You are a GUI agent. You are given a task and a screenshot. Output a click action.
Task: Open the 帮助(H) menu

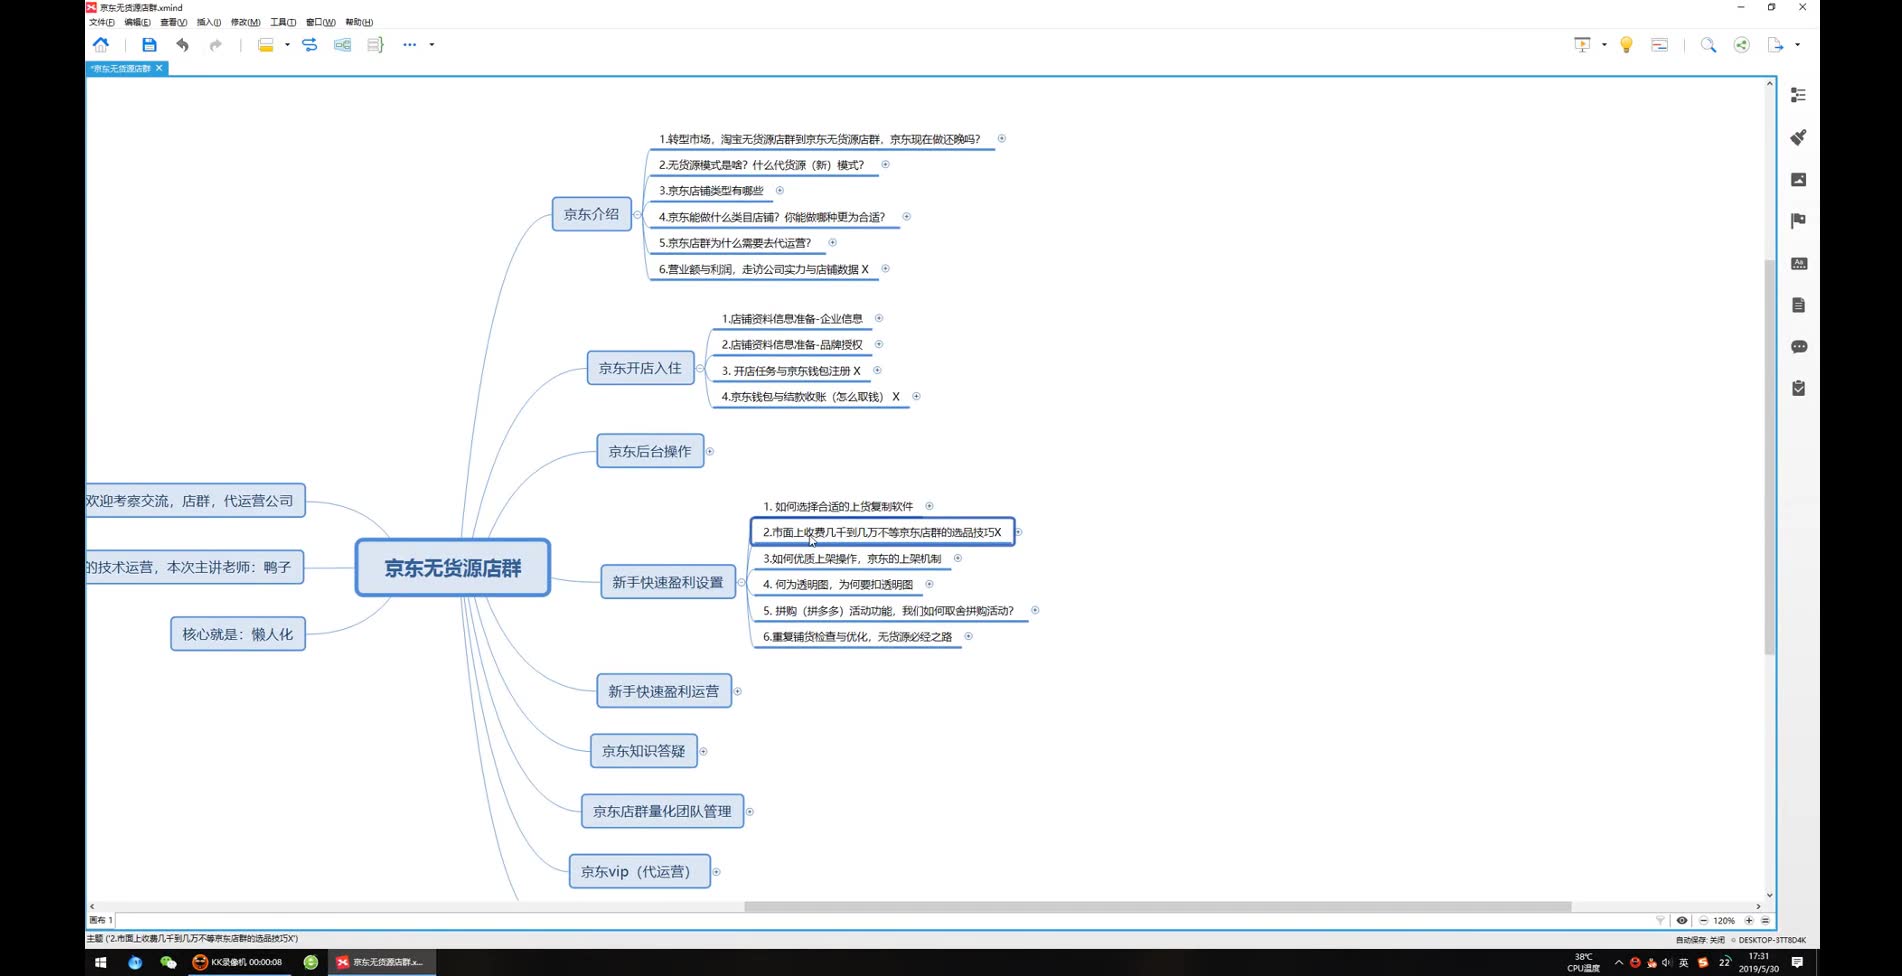[359, 22]
